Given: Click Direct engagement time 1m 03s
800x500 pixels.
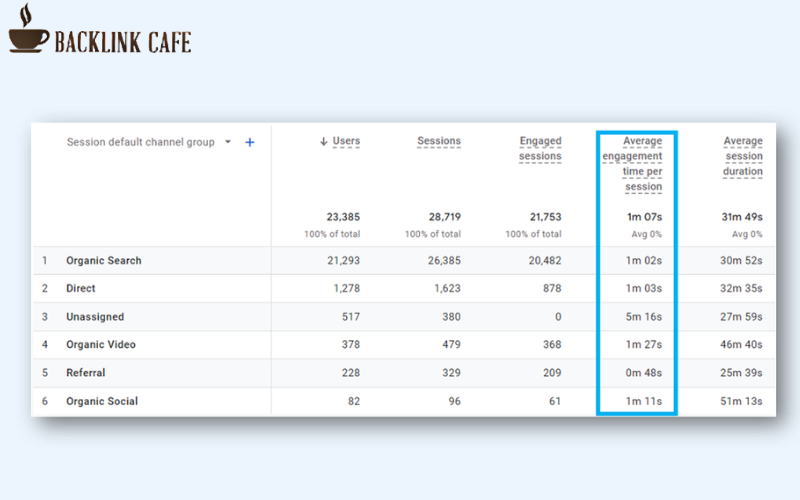Looking at the screenshot, I should pyautogui.click(x=644, y=288).
